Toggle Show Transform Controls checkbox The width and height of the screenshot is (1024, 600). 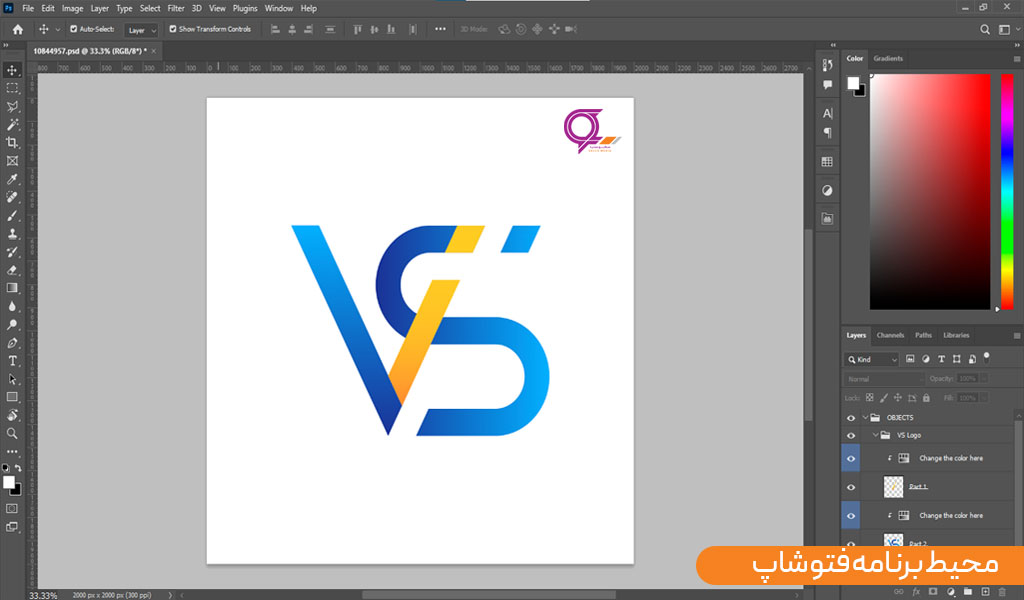pos(172,29)
